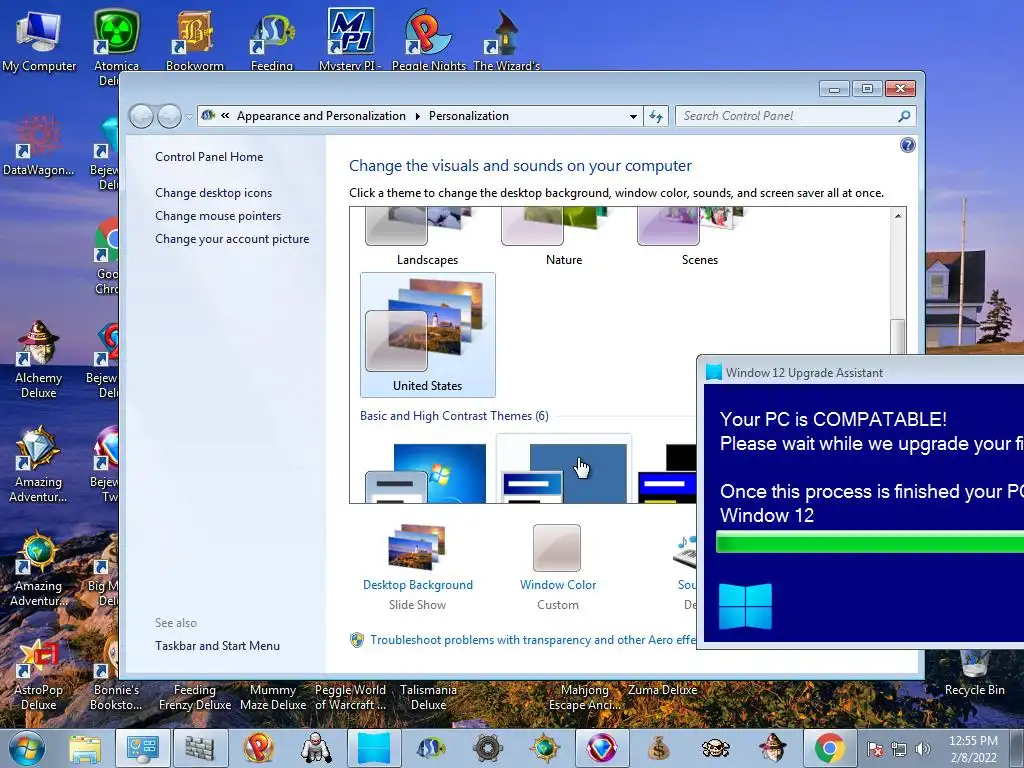
Task: Click the Control Panel Forward arrow button
Action: 169,116
